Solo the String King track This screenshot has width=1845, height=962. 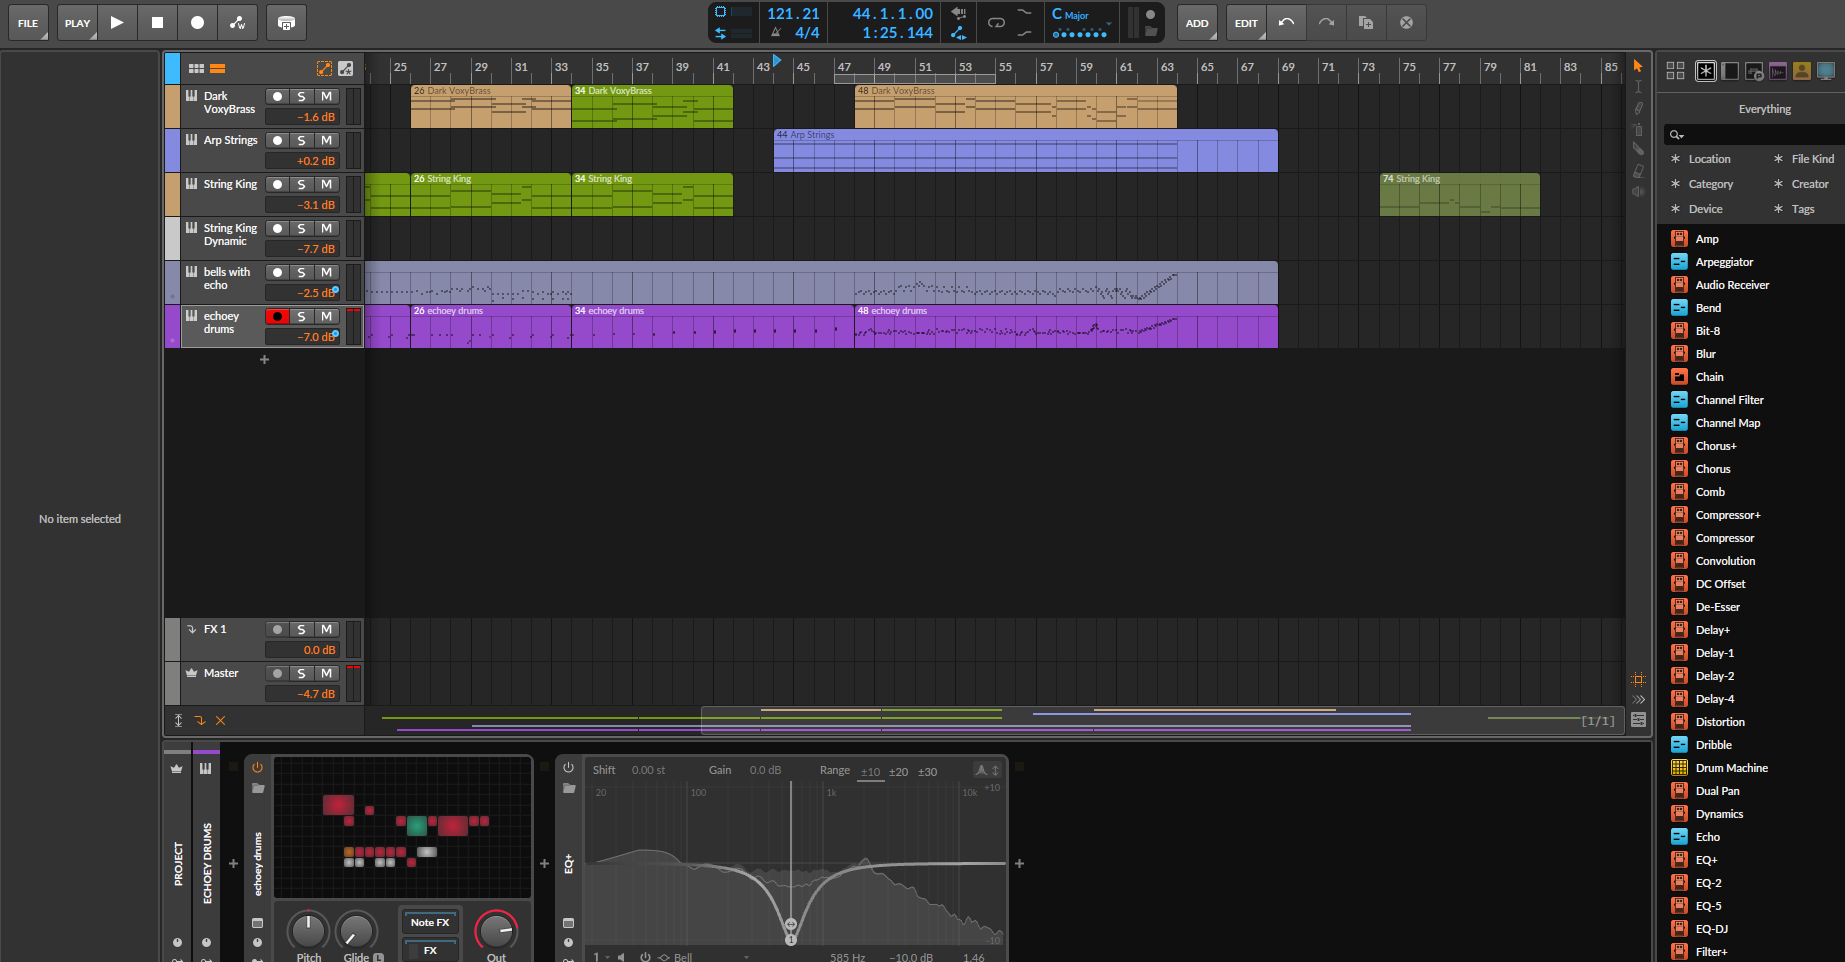301,185
